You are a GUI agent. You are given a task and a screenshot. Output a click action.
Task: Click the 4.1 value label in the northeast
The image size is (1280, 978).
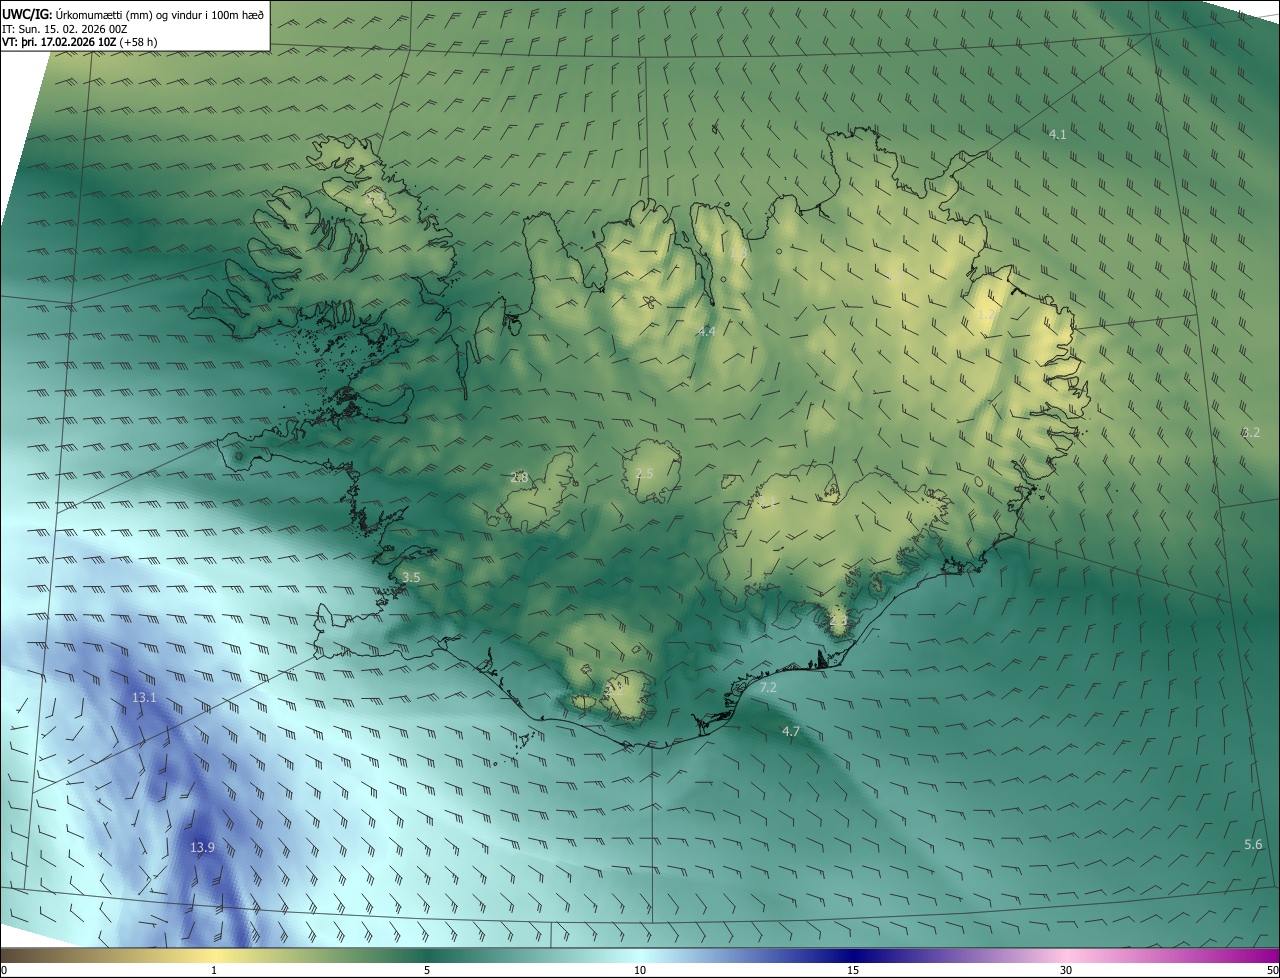pyautogui.click(x=1057, y=134)
